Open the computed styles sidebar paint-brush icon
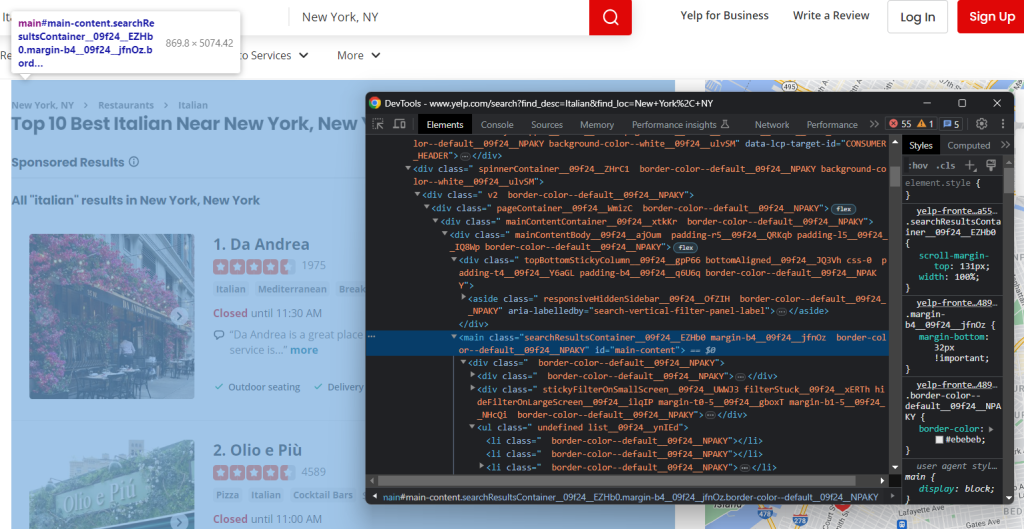Viewport: 1024px width, 529px height. [990, 165]
